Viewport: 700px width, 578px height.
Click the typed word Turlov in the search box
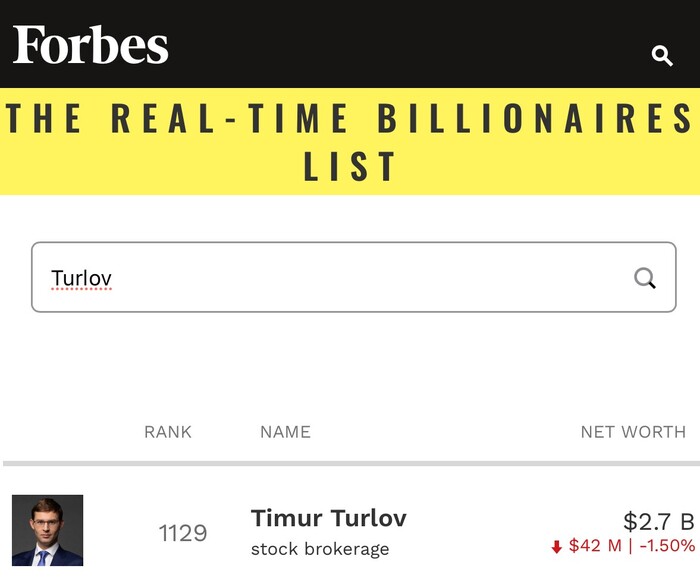point(81,278)
